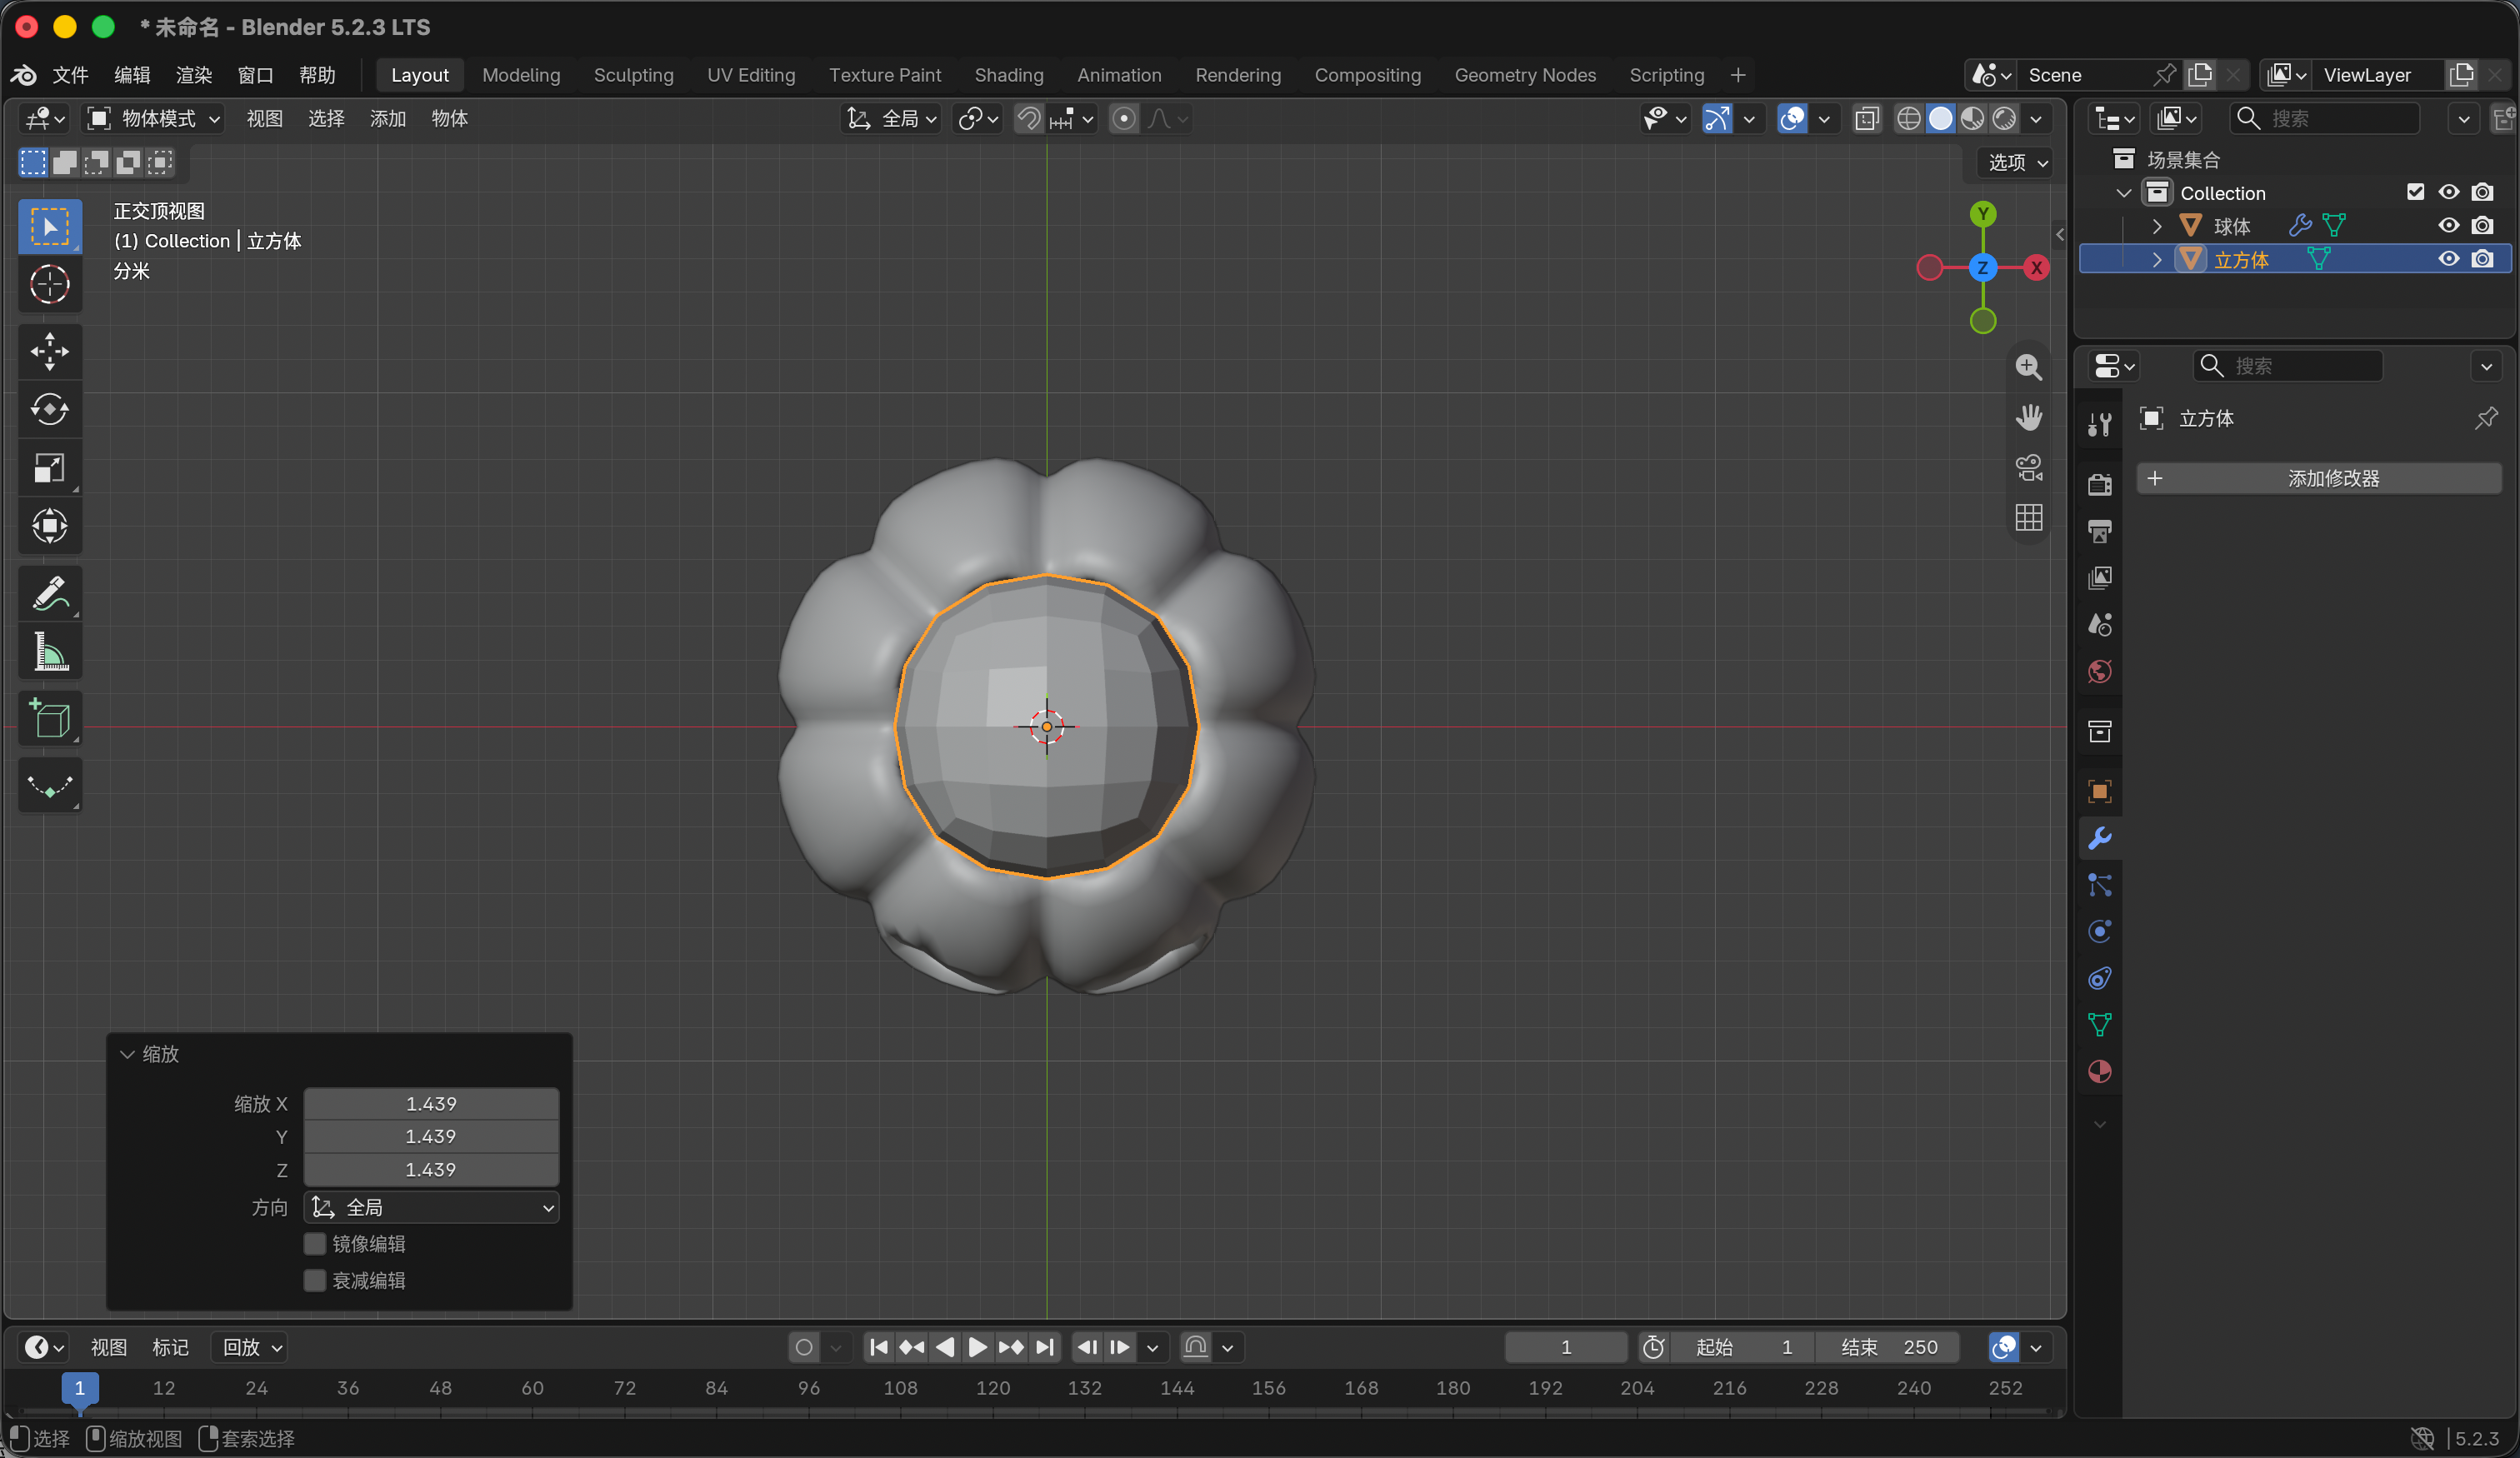This screenshot has height=1458, width=2520.
Task: Open the 文件 menu
Action: coord(70,75)
